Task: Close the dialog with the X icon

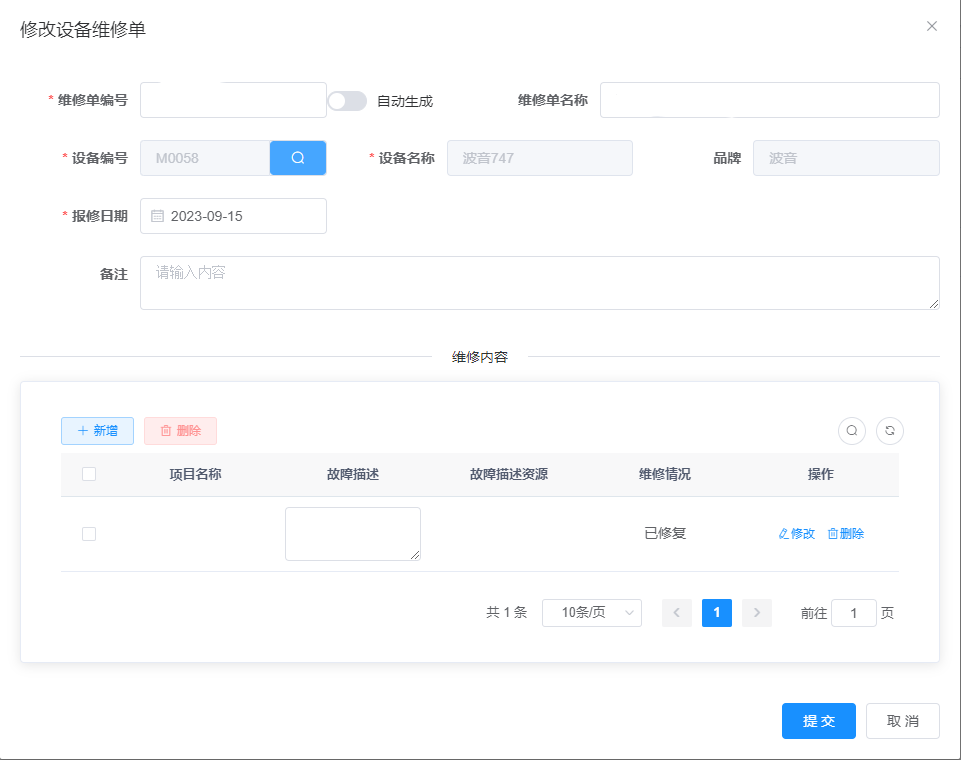Action: point(932,27)
